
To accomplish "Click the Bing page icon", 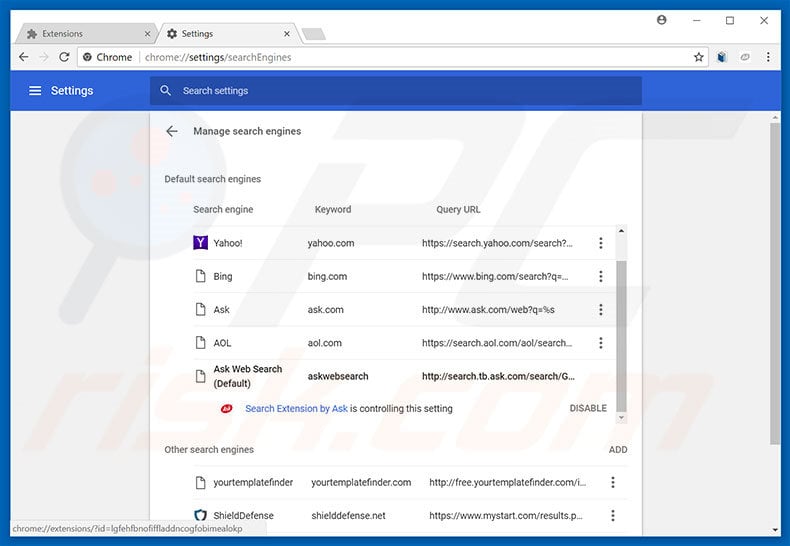I will click(201, 276).
